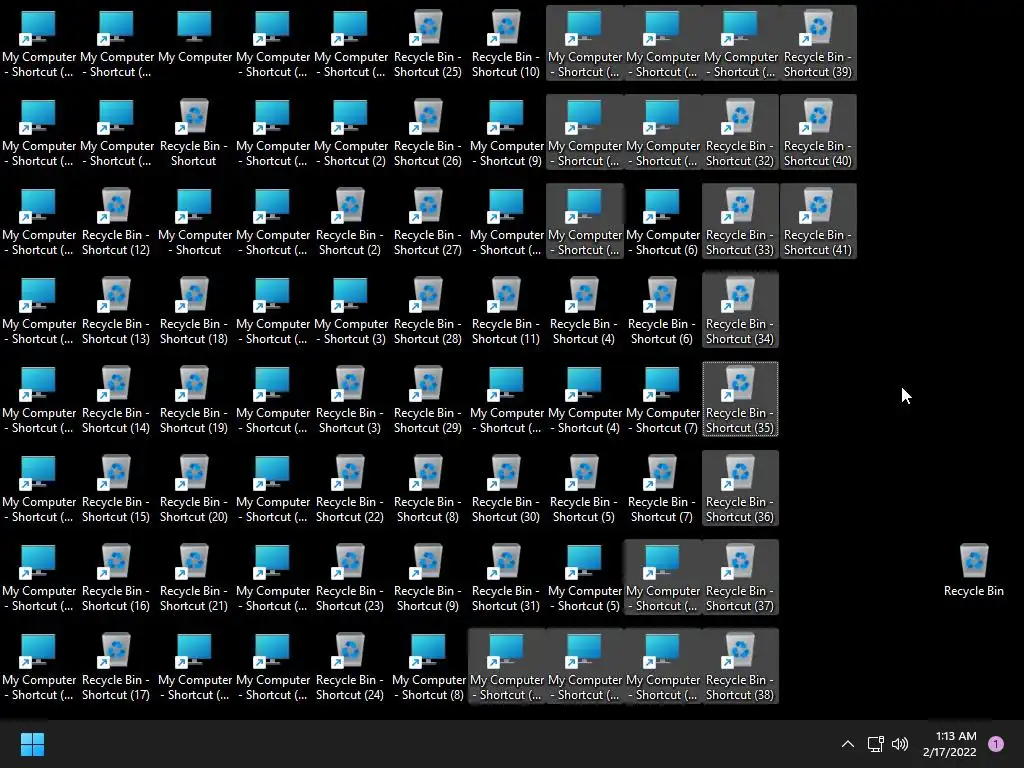The width and height of the screenshot is (1024, 768).
Task: Select Recycle Bin - Shortcut (21)
Action: point(194,578)
